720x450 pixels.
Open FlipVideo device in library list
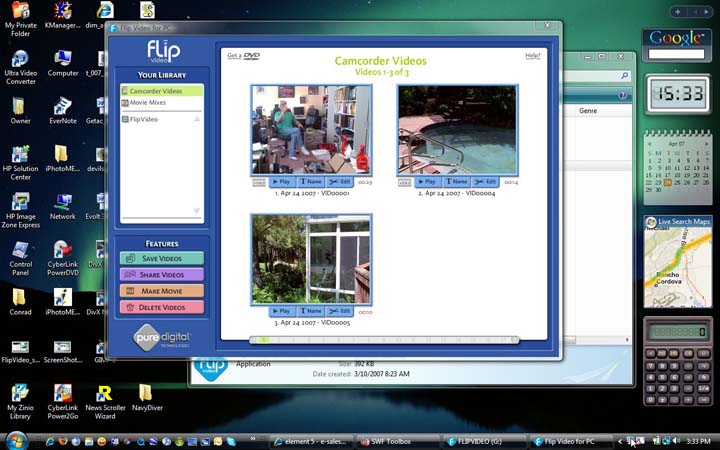145,119
